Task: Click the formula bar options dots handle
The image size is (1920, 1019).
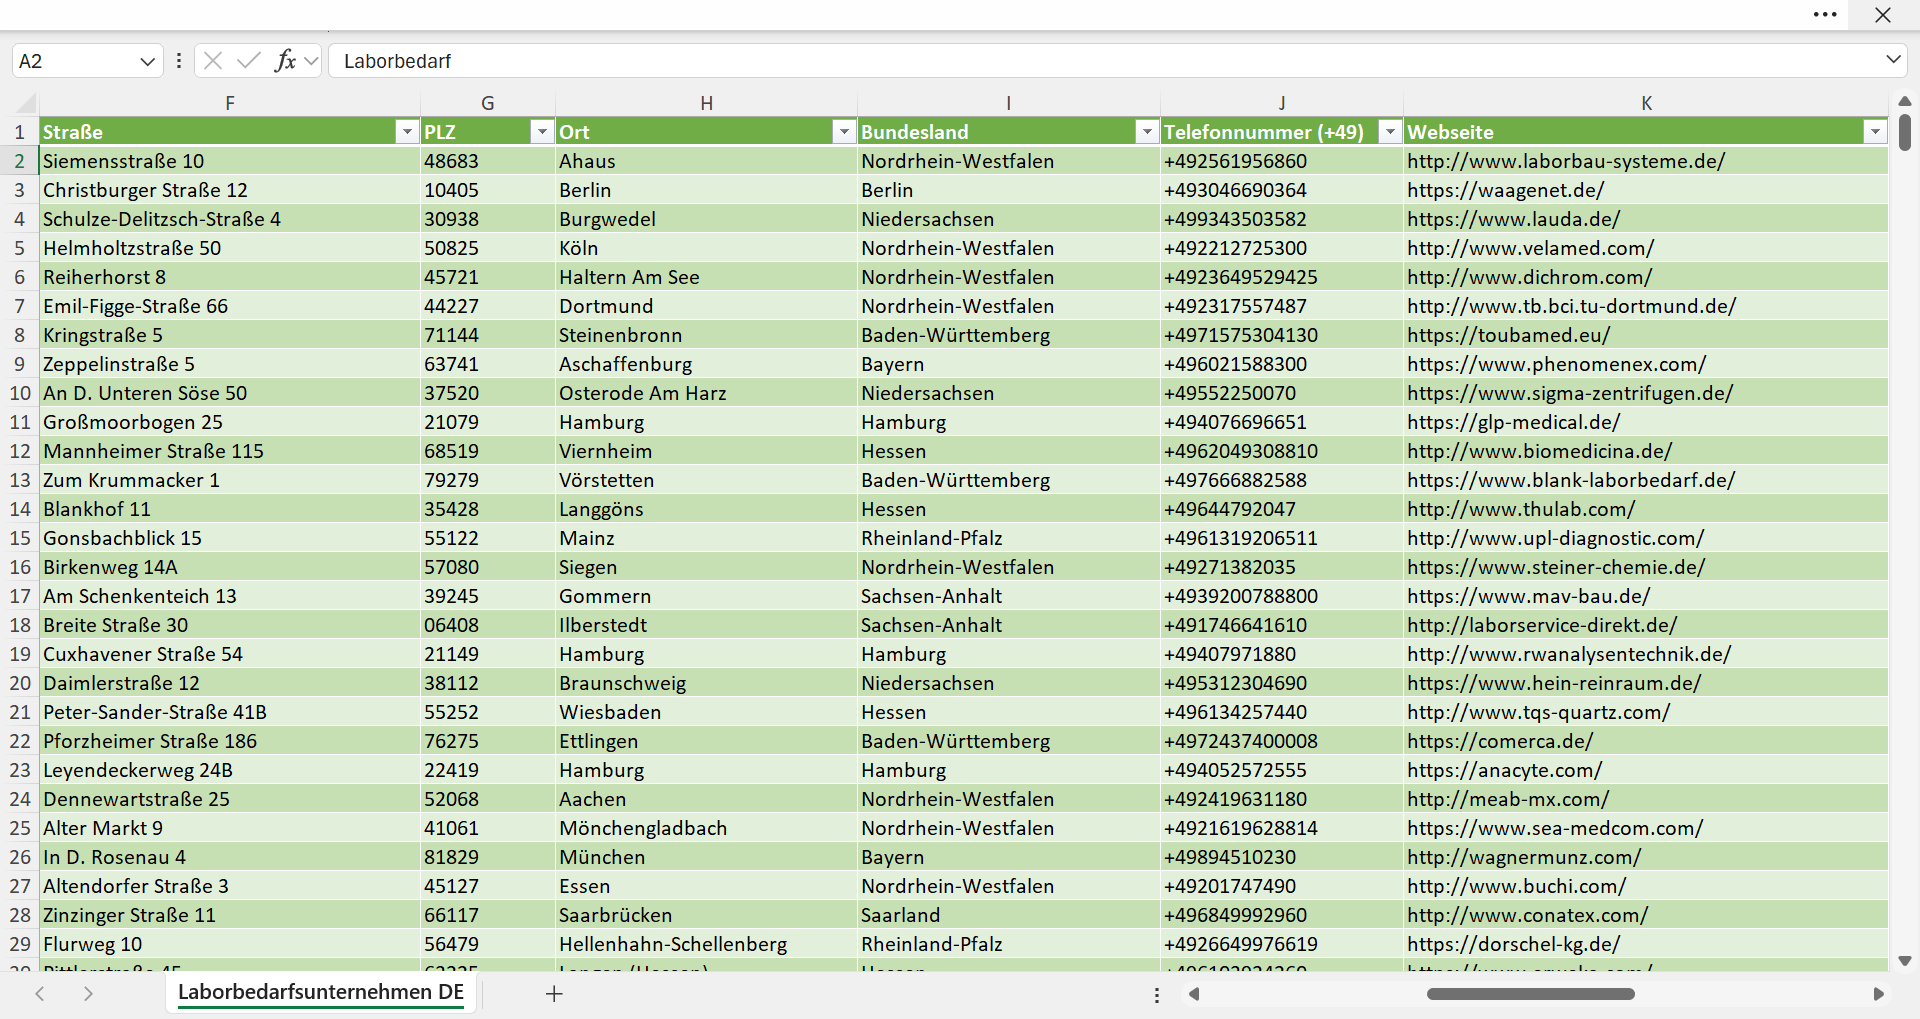Action: [x=179, y=61]
